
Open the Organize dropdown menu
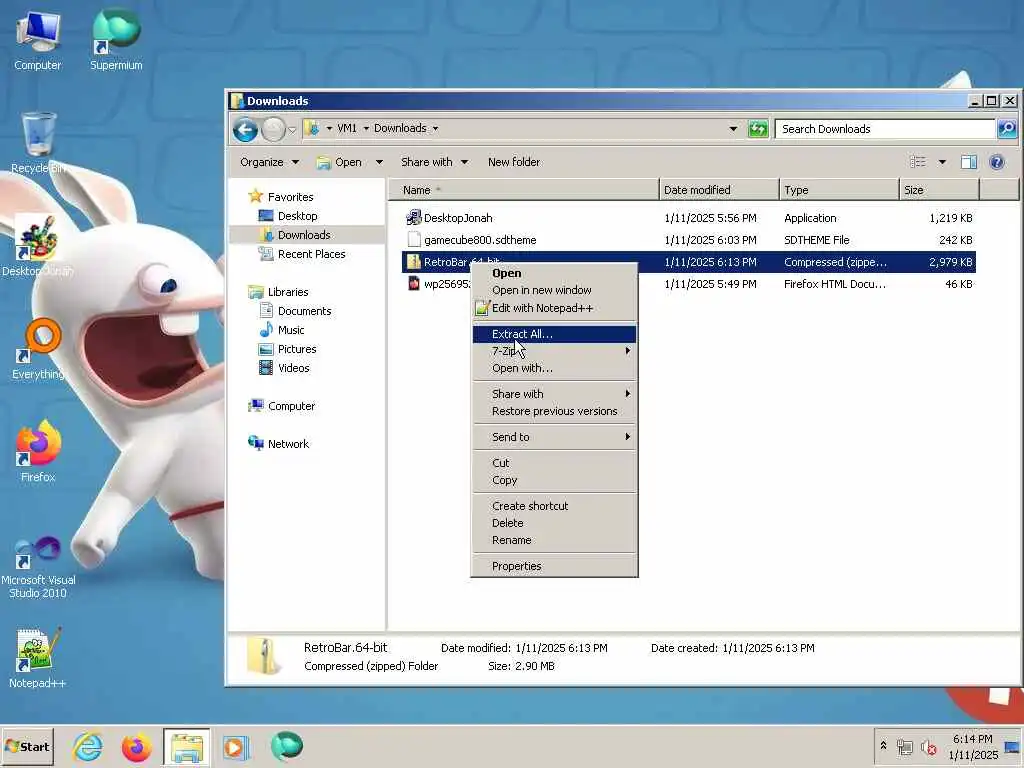click(x=269, y=162)
